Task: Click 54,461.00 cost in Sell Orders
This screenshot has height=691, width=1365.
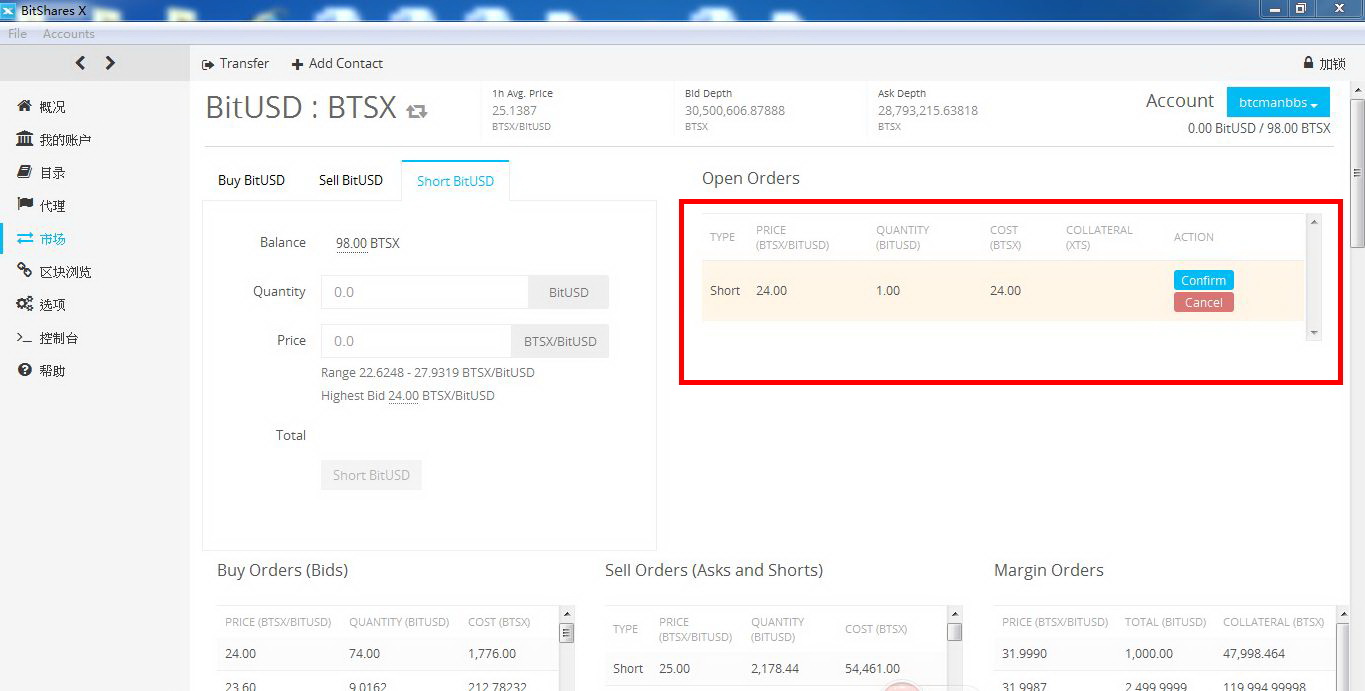Action: pyautogui.click(x=872, y=668)
